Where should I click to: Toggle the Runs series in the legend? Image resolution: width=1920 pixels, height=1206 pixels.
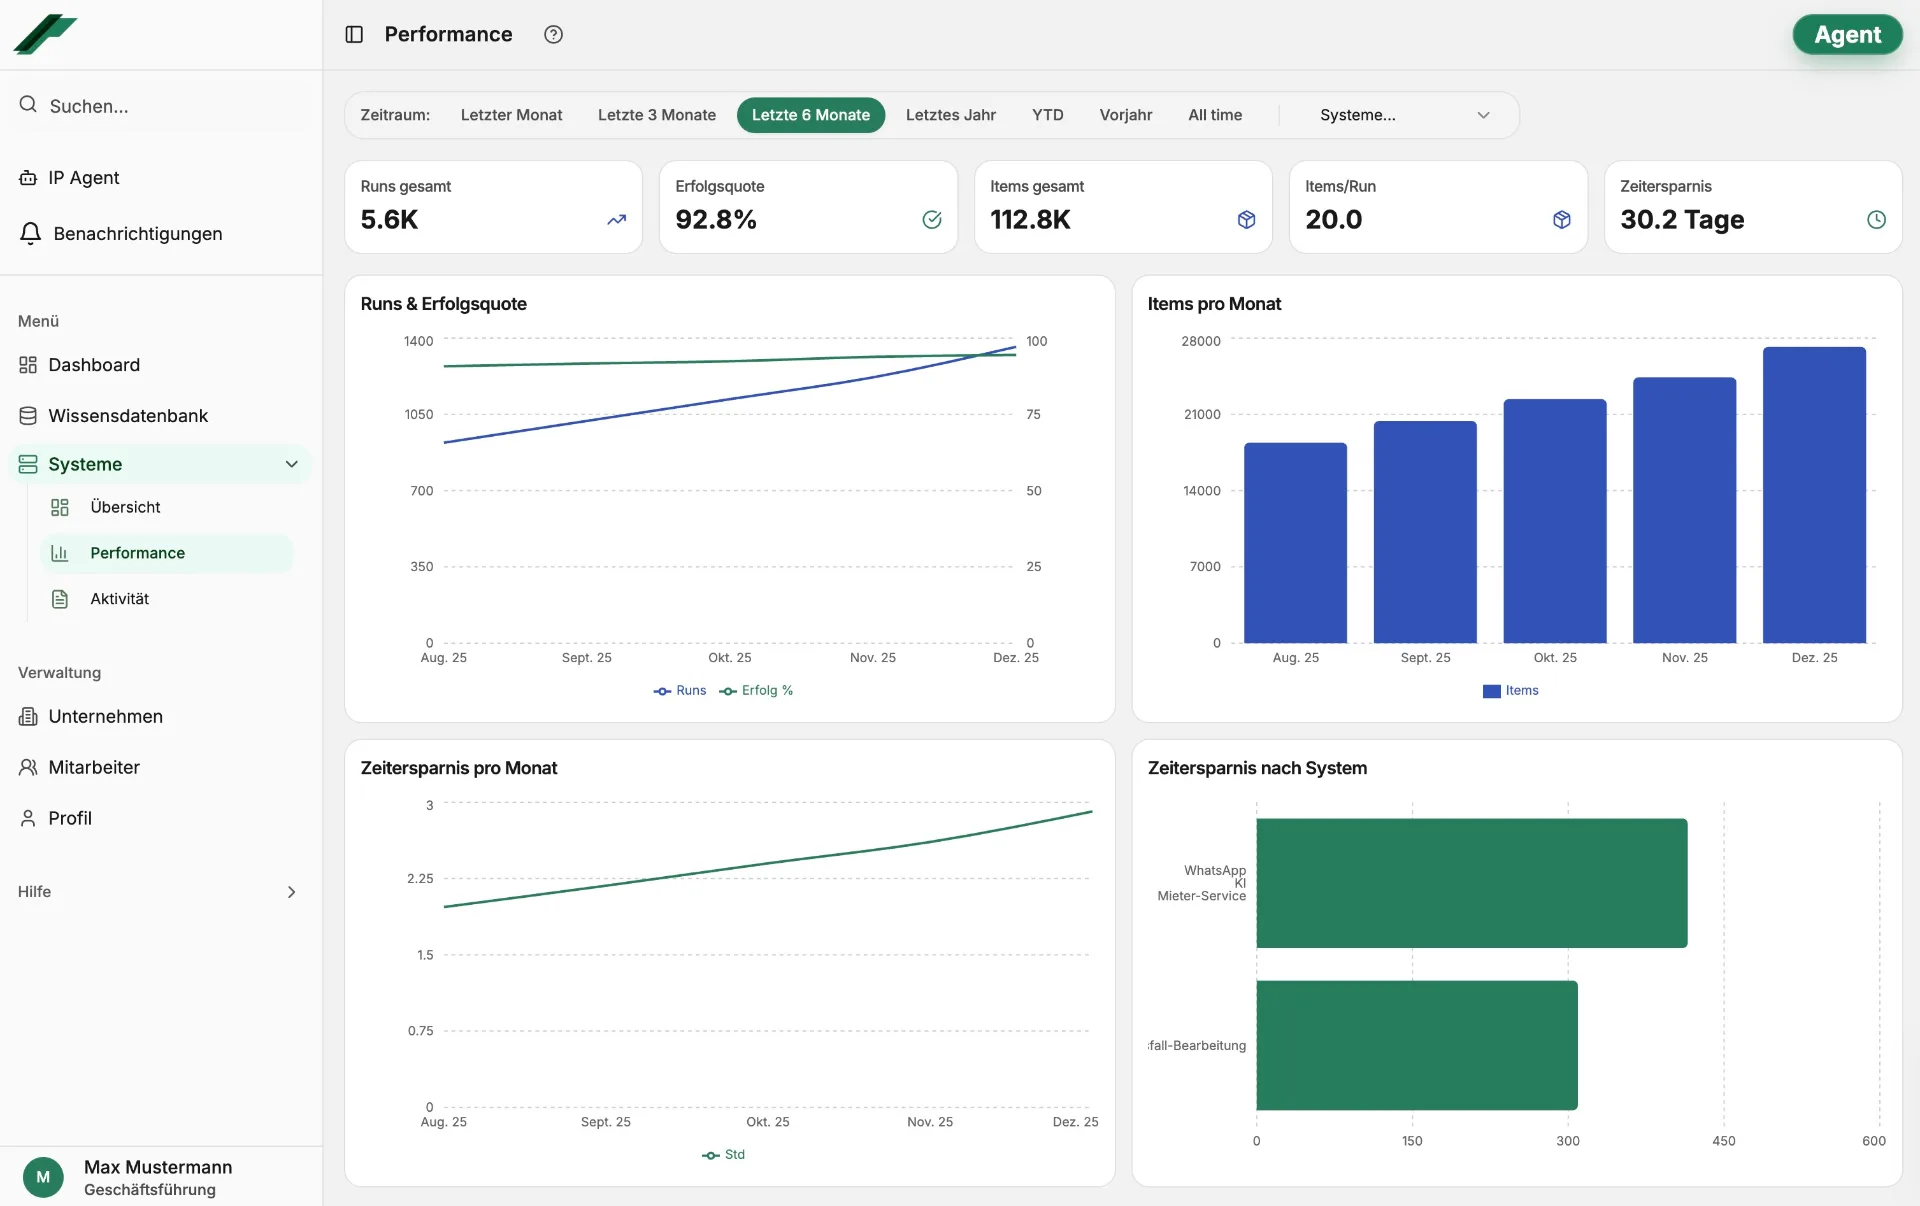coord(680,690)
